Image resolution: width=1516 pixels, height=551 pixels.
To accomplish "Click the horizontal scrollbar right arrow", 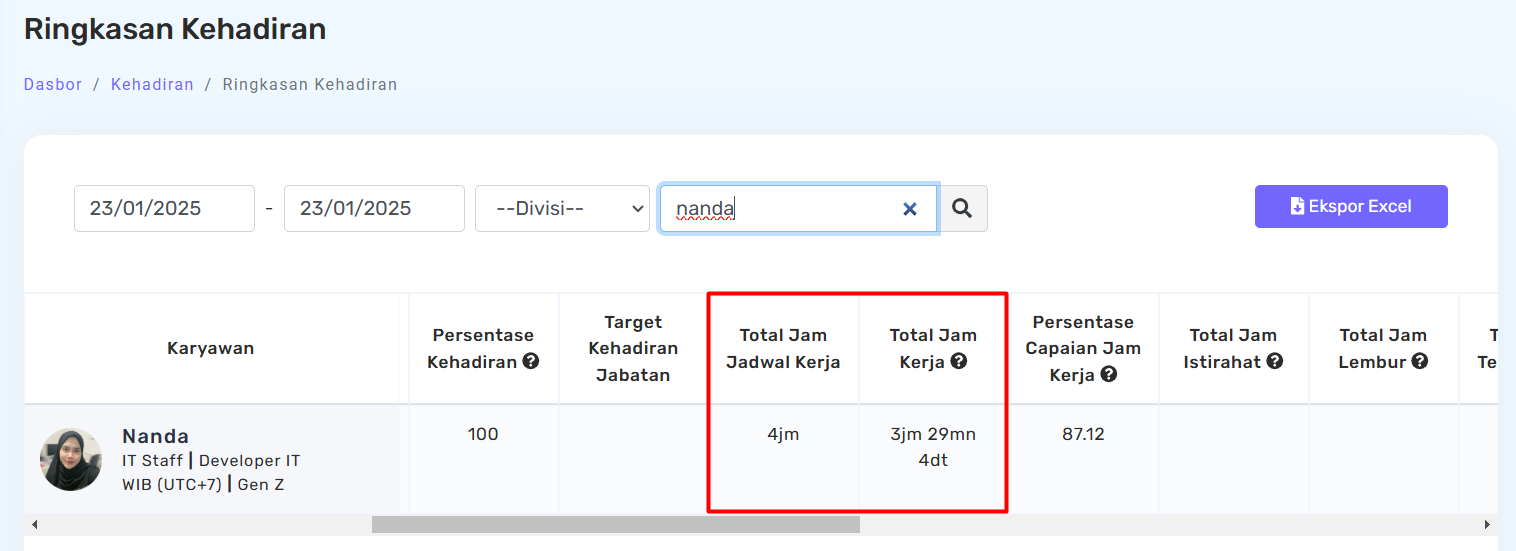I will click(1487, 524).
